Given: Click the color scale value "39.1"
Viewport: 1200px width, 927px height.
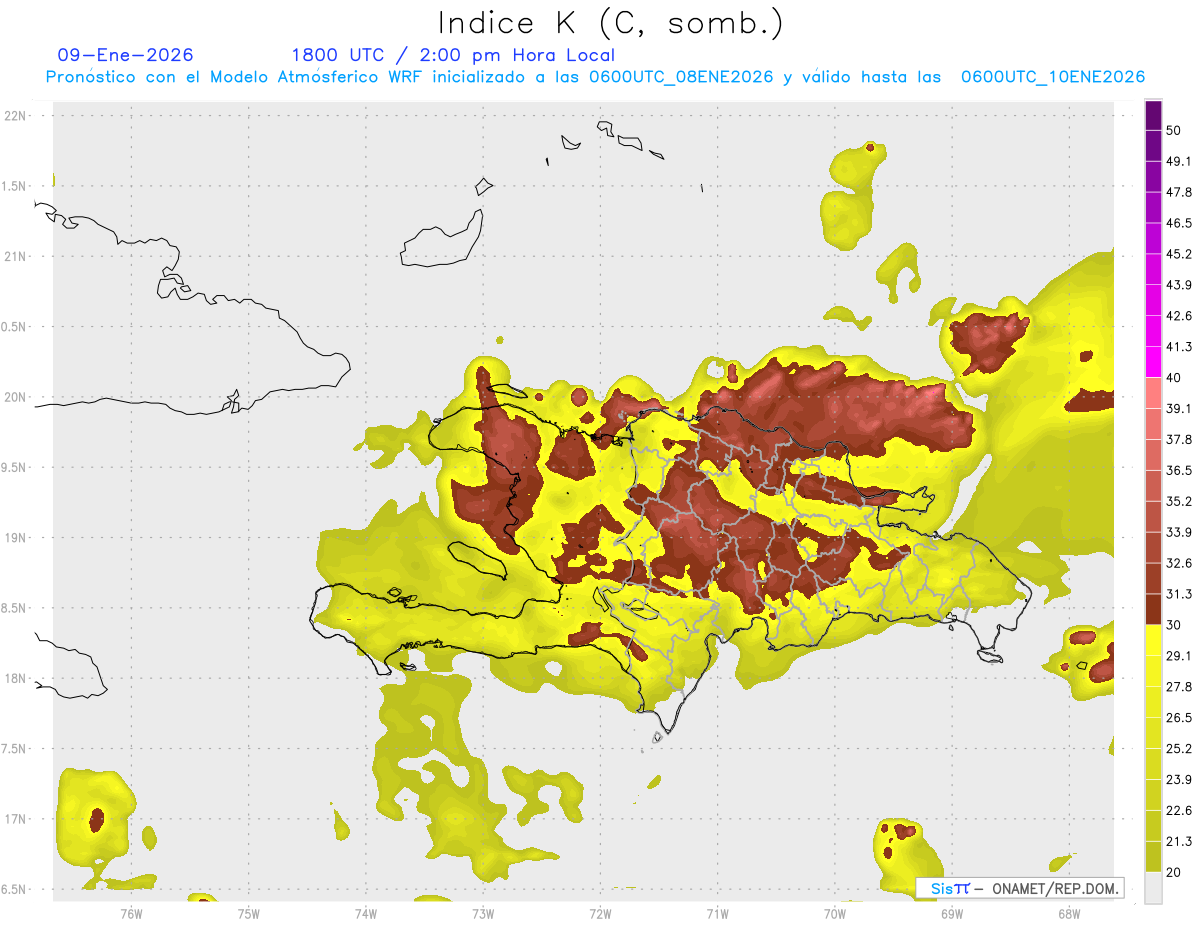Looking at the screenshot, I should [x=1179, y=408].
